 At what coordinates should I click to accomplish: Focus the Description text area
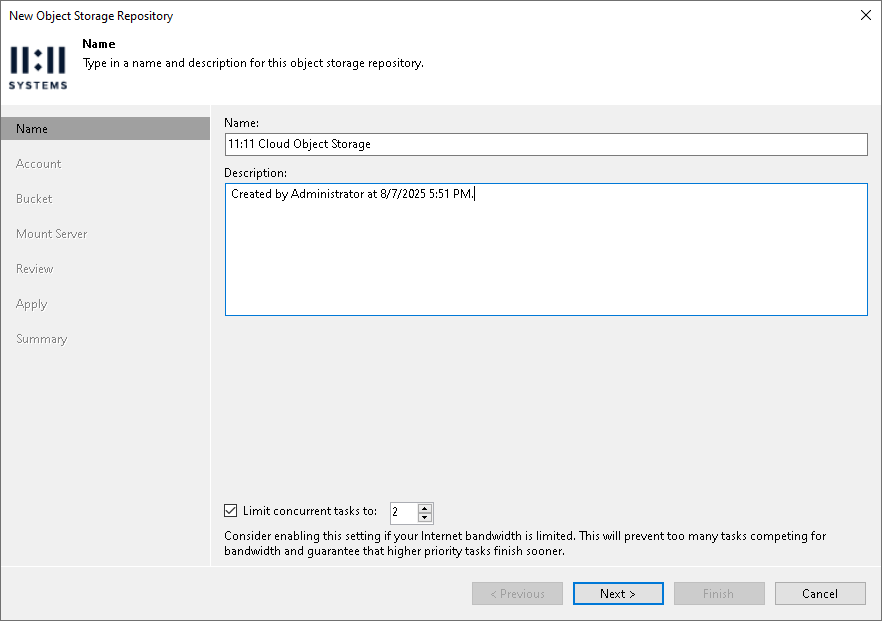[x=546, y=249]
